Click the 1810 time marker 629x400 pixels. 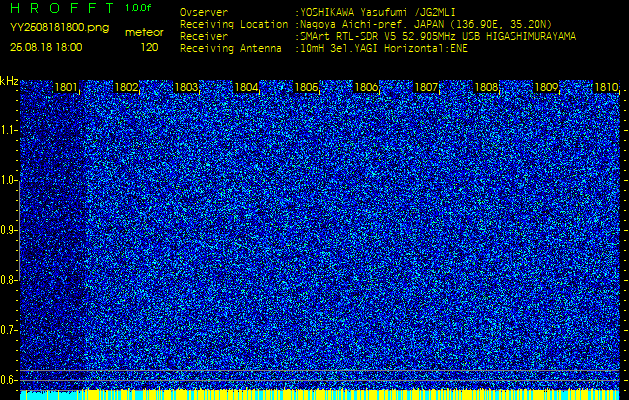pyautogui.click(x=606, y=87)
